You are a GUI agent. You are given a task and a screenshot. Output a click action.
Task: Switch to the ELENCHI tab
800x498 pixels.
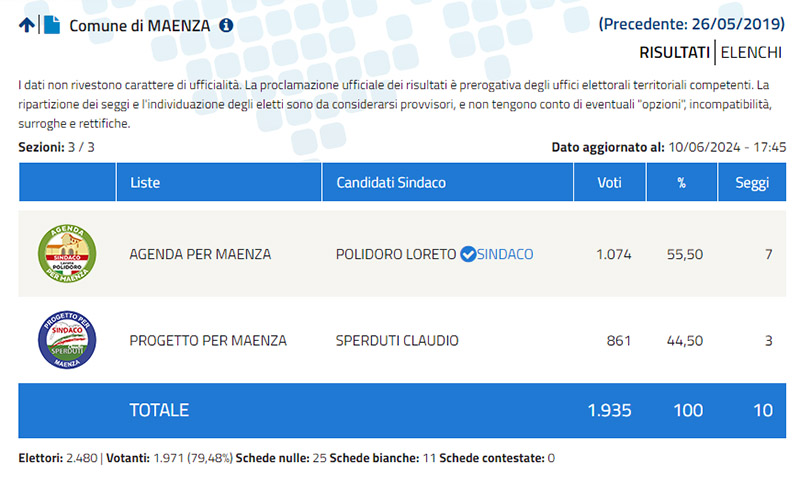coord(751,52)
